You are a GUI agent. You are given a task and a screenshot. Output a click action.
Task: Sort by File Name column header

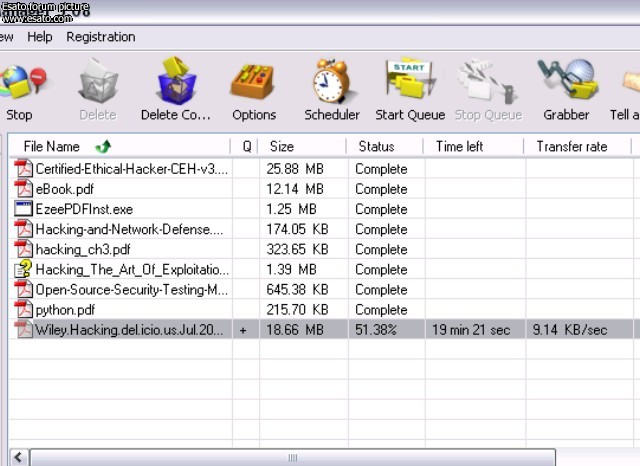[x=119, y=146]
